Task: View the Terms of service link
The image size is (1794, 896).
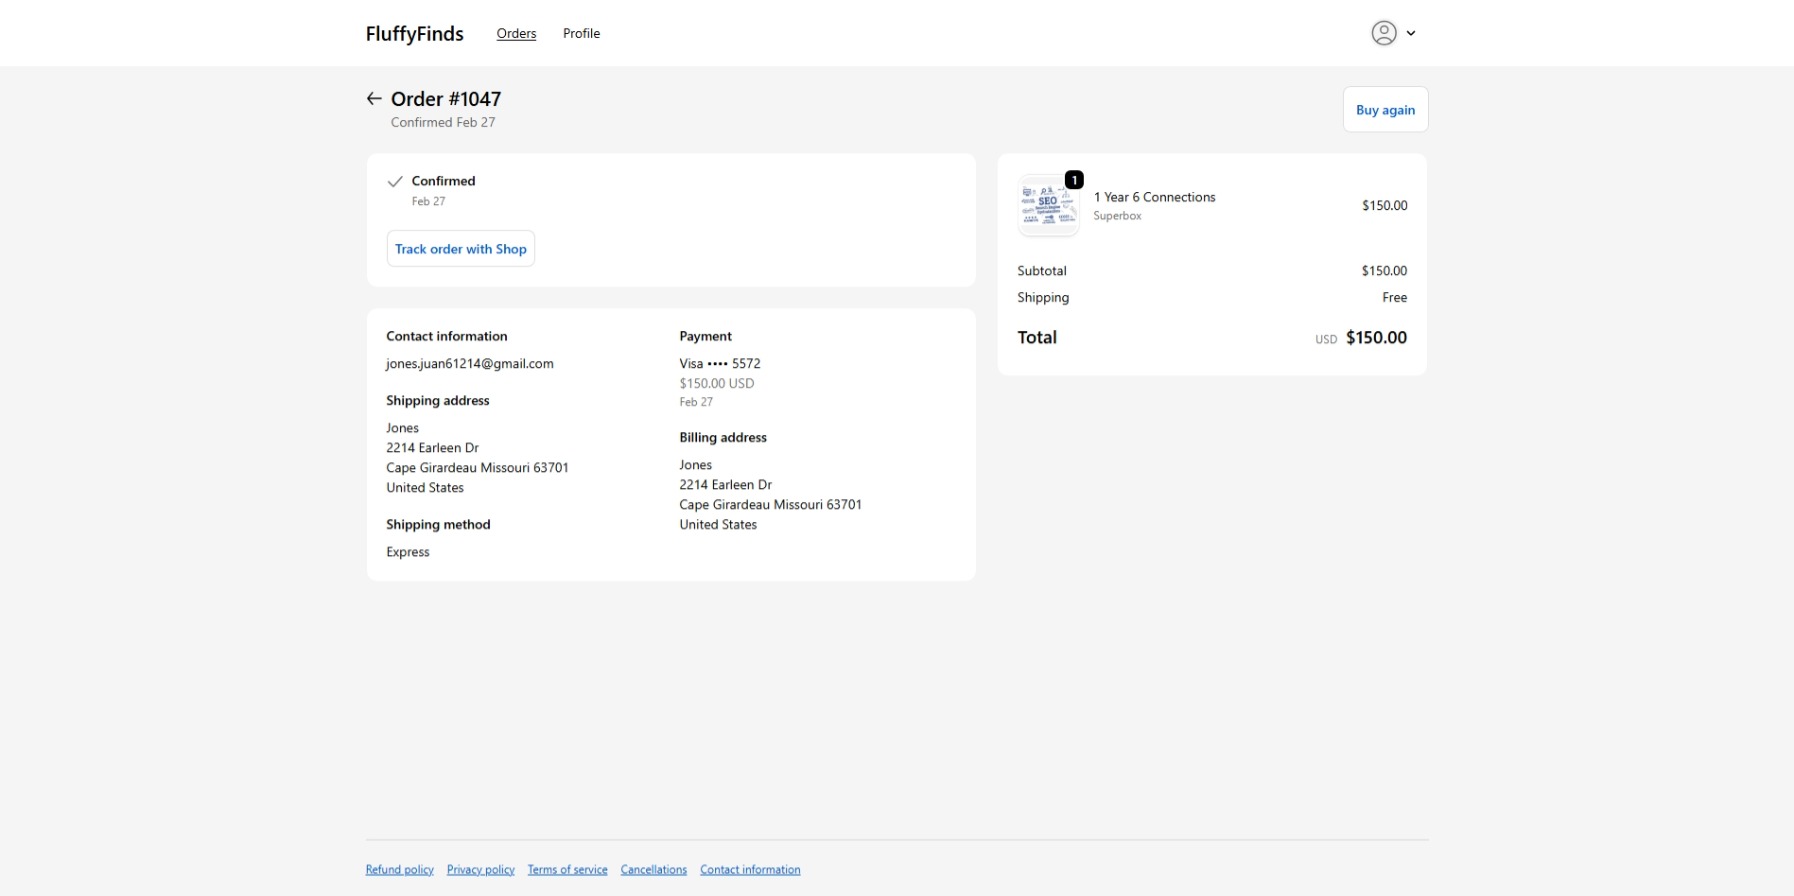Action: pos(567,870)
